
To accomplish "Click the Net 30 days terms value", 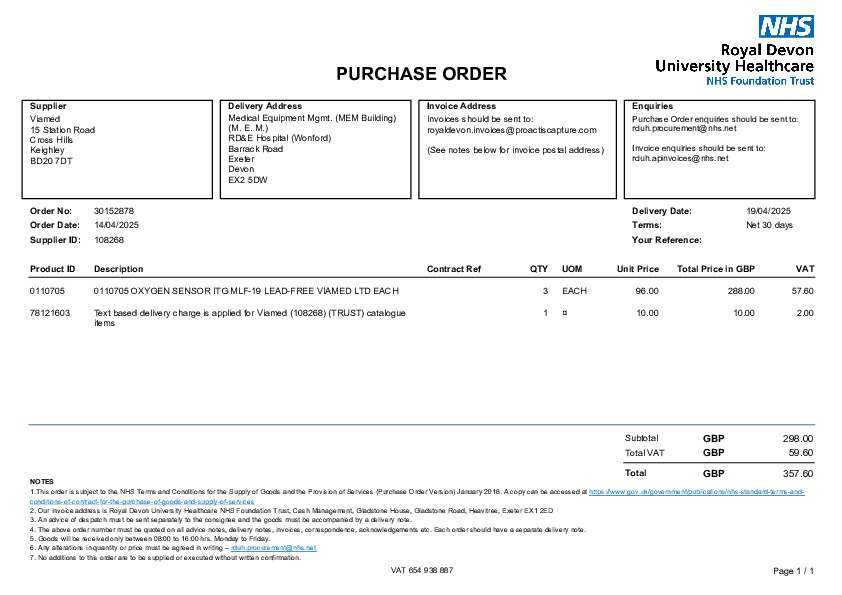I will click(x=769, y=225).
